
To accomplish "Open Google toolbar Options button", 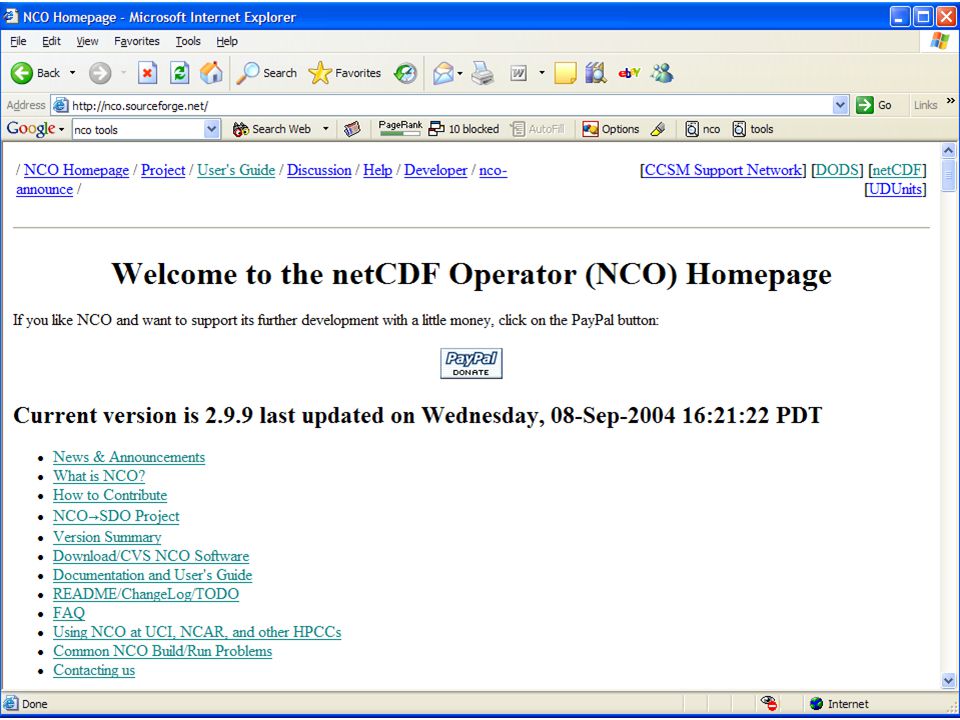I will [610, 129].
